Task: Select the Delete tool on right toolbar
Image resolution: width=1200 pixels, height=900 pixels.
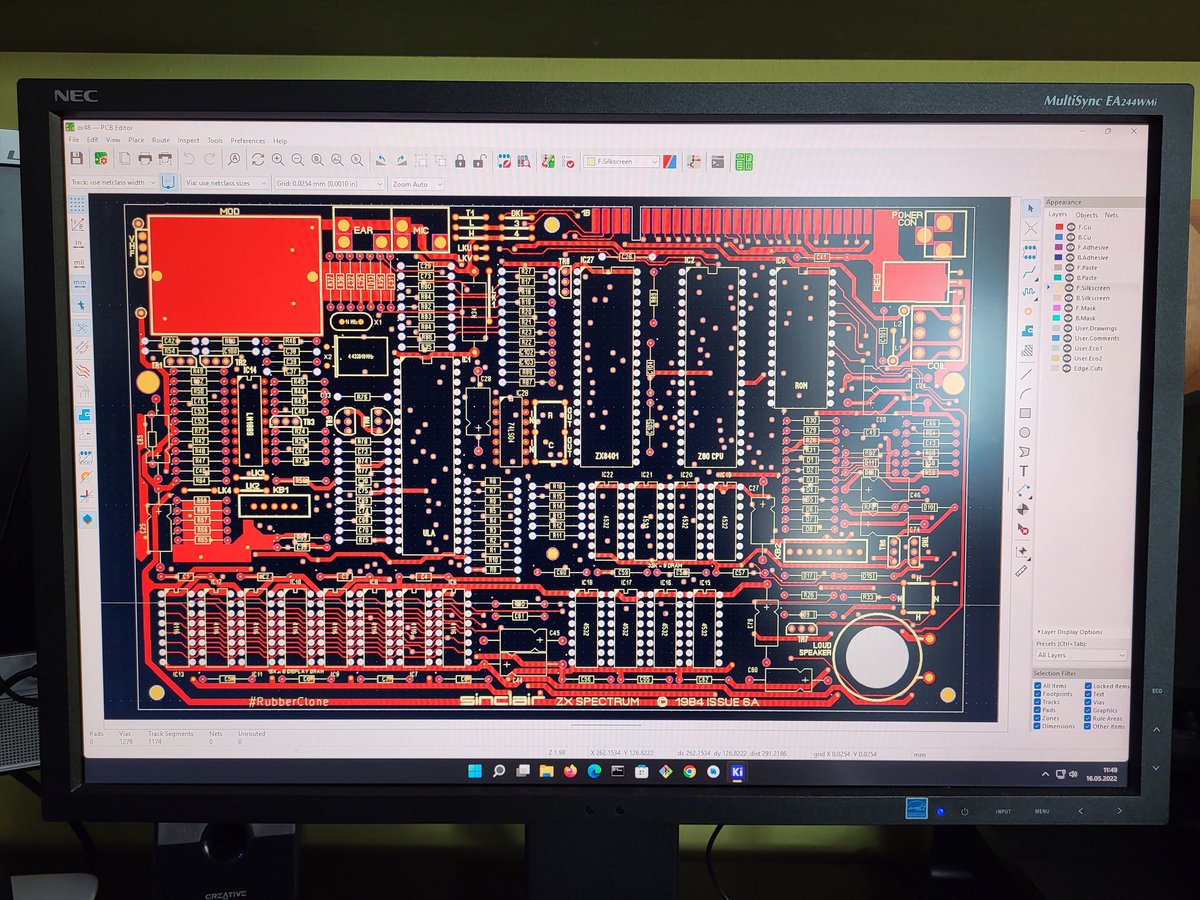Action: [1023, 529]
